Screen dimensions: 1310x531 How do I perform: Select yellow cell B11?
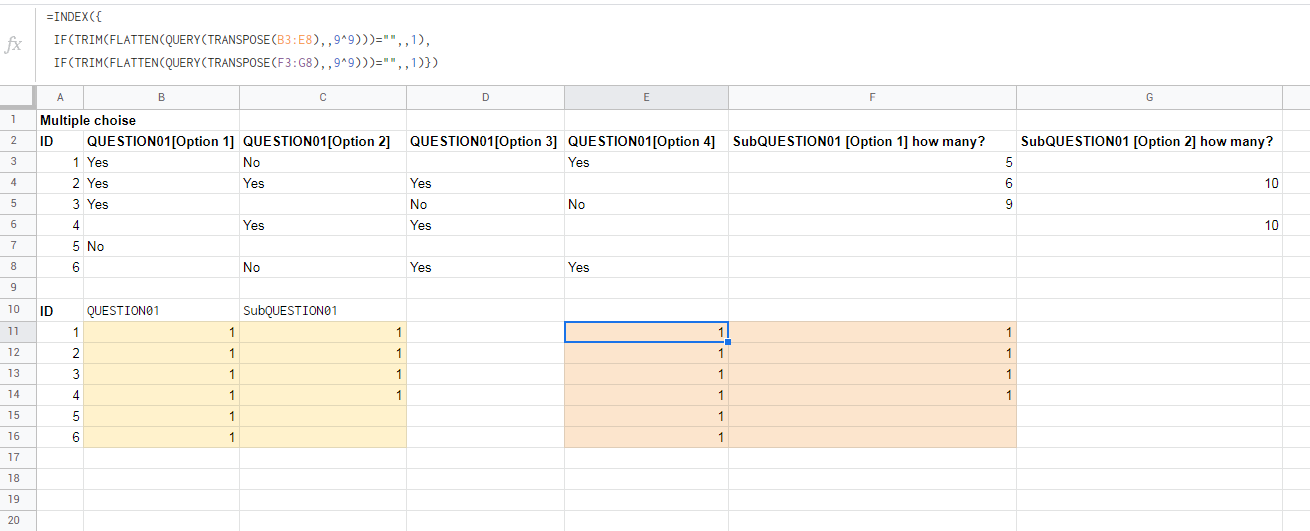point(161,331)
